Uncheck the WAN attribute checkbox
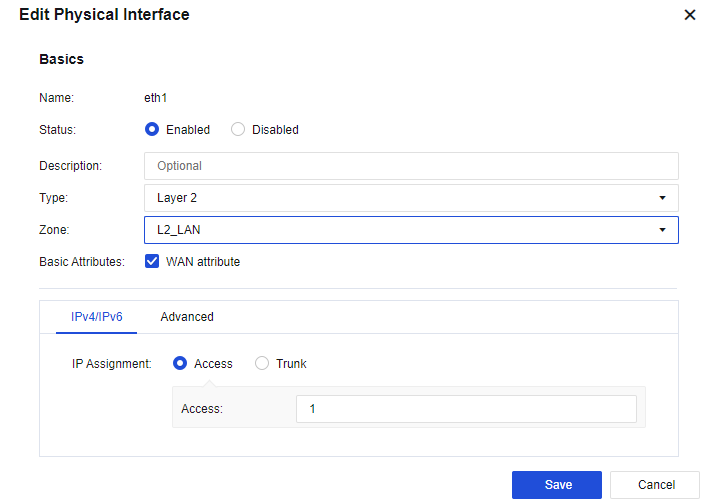 coord(153,262)
